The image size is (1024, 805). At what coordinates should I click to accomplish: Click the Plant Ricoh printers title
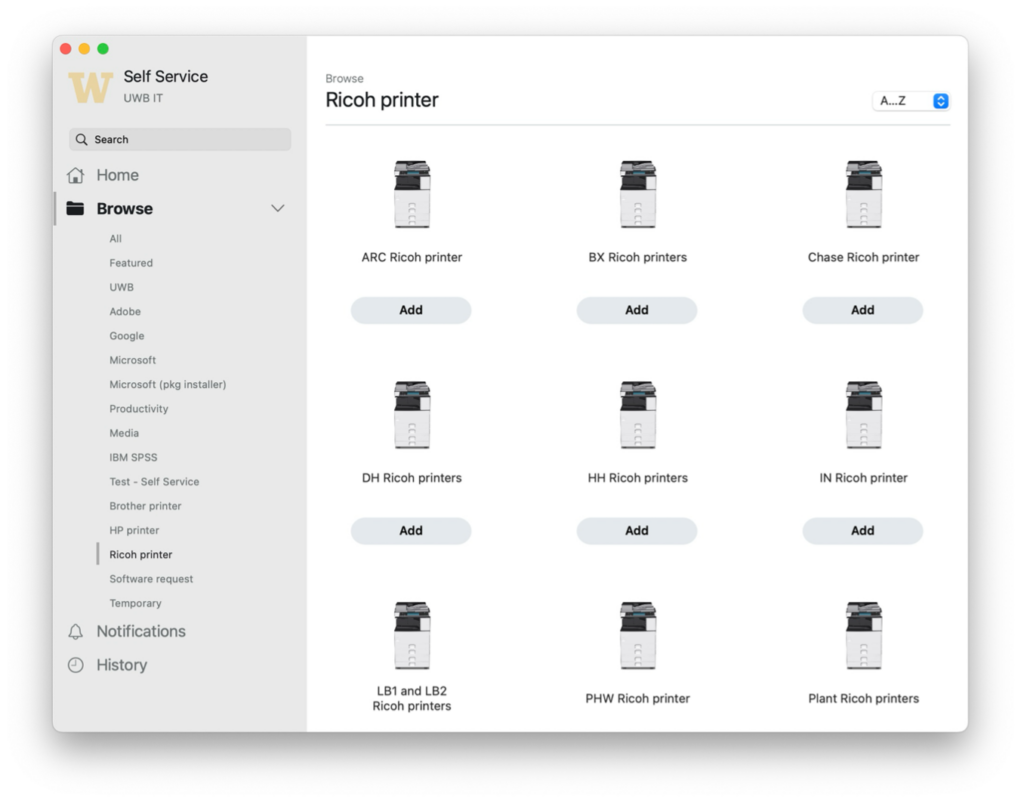(x=863, y=699)
